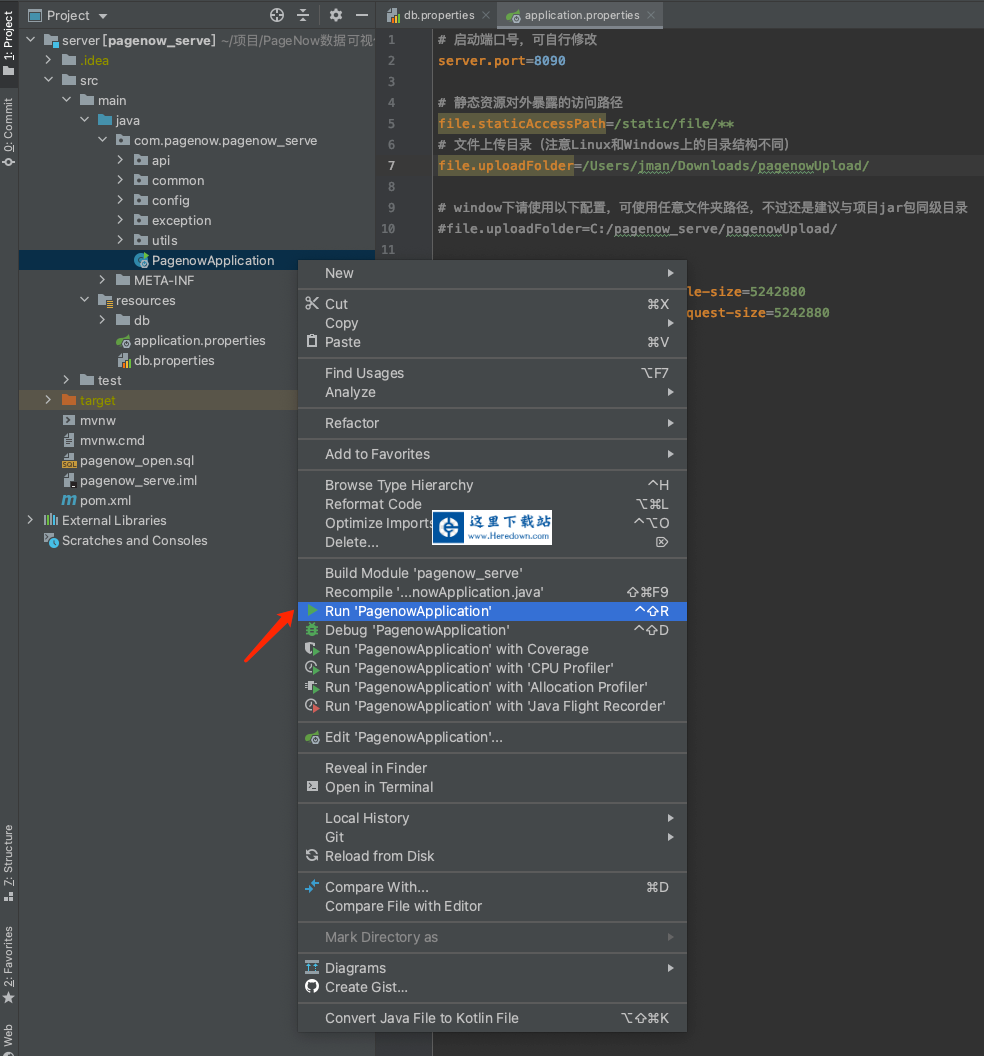Close the application.properties tab
Image resolution: width=984 pixels, height=1056 pixels.
651,15
